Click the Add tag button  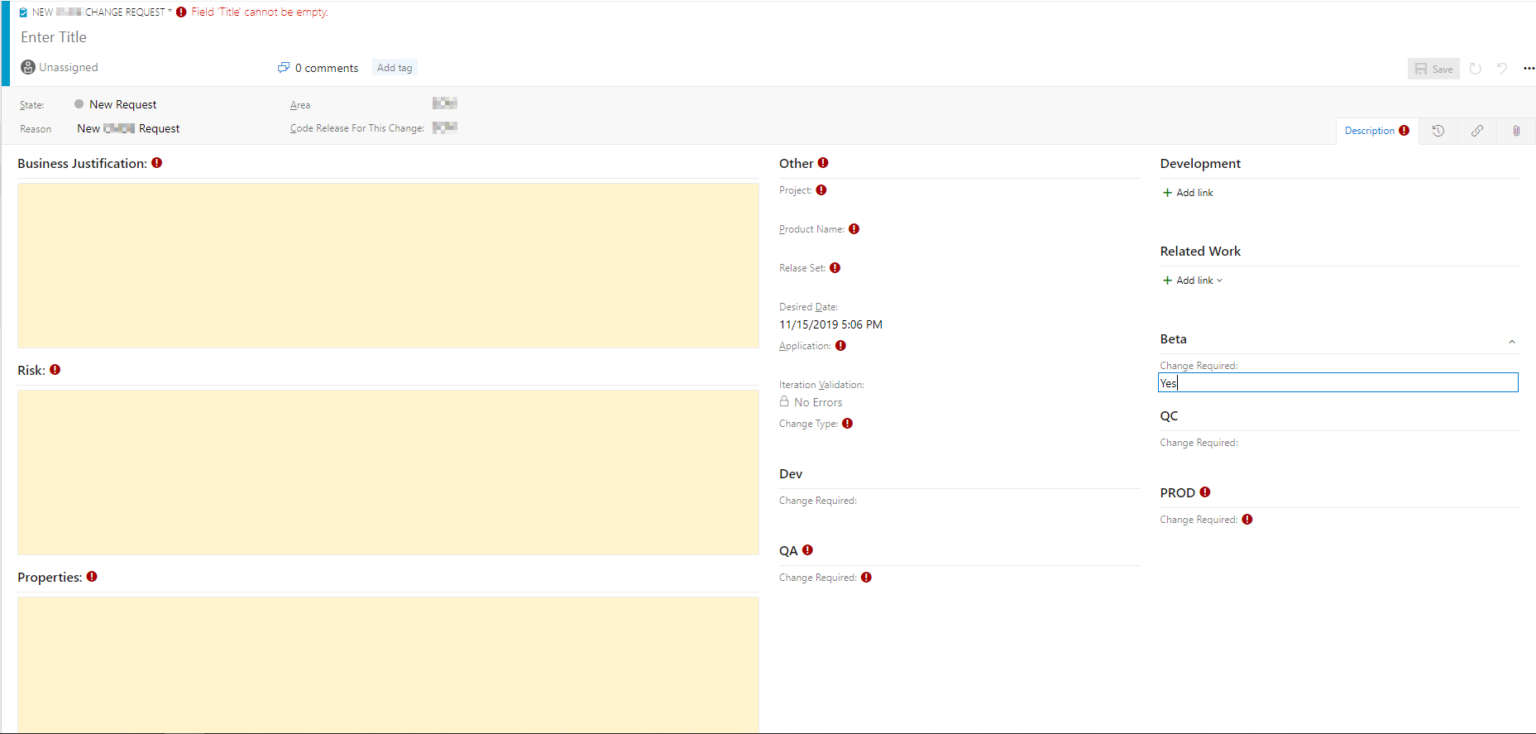(394, 67)
